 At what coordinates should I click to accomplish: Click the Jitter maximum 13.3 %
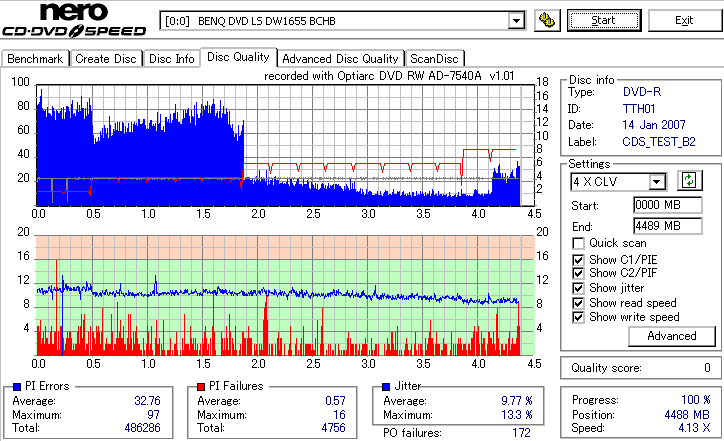point(517,415)
